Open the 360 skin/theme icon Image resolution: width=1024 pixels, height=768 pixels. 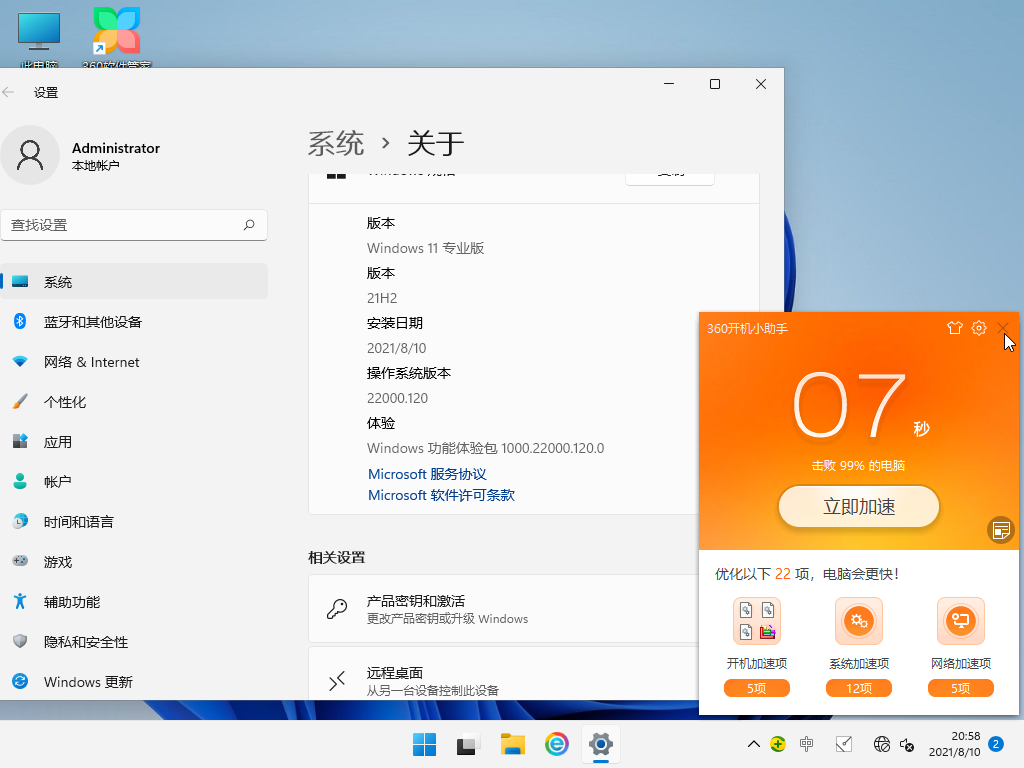[954, 328]
